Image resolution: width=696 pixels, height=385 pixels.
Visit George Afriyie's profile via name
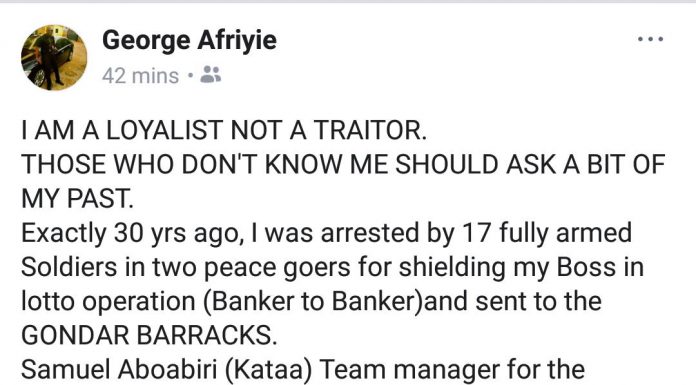pos(190,40)
